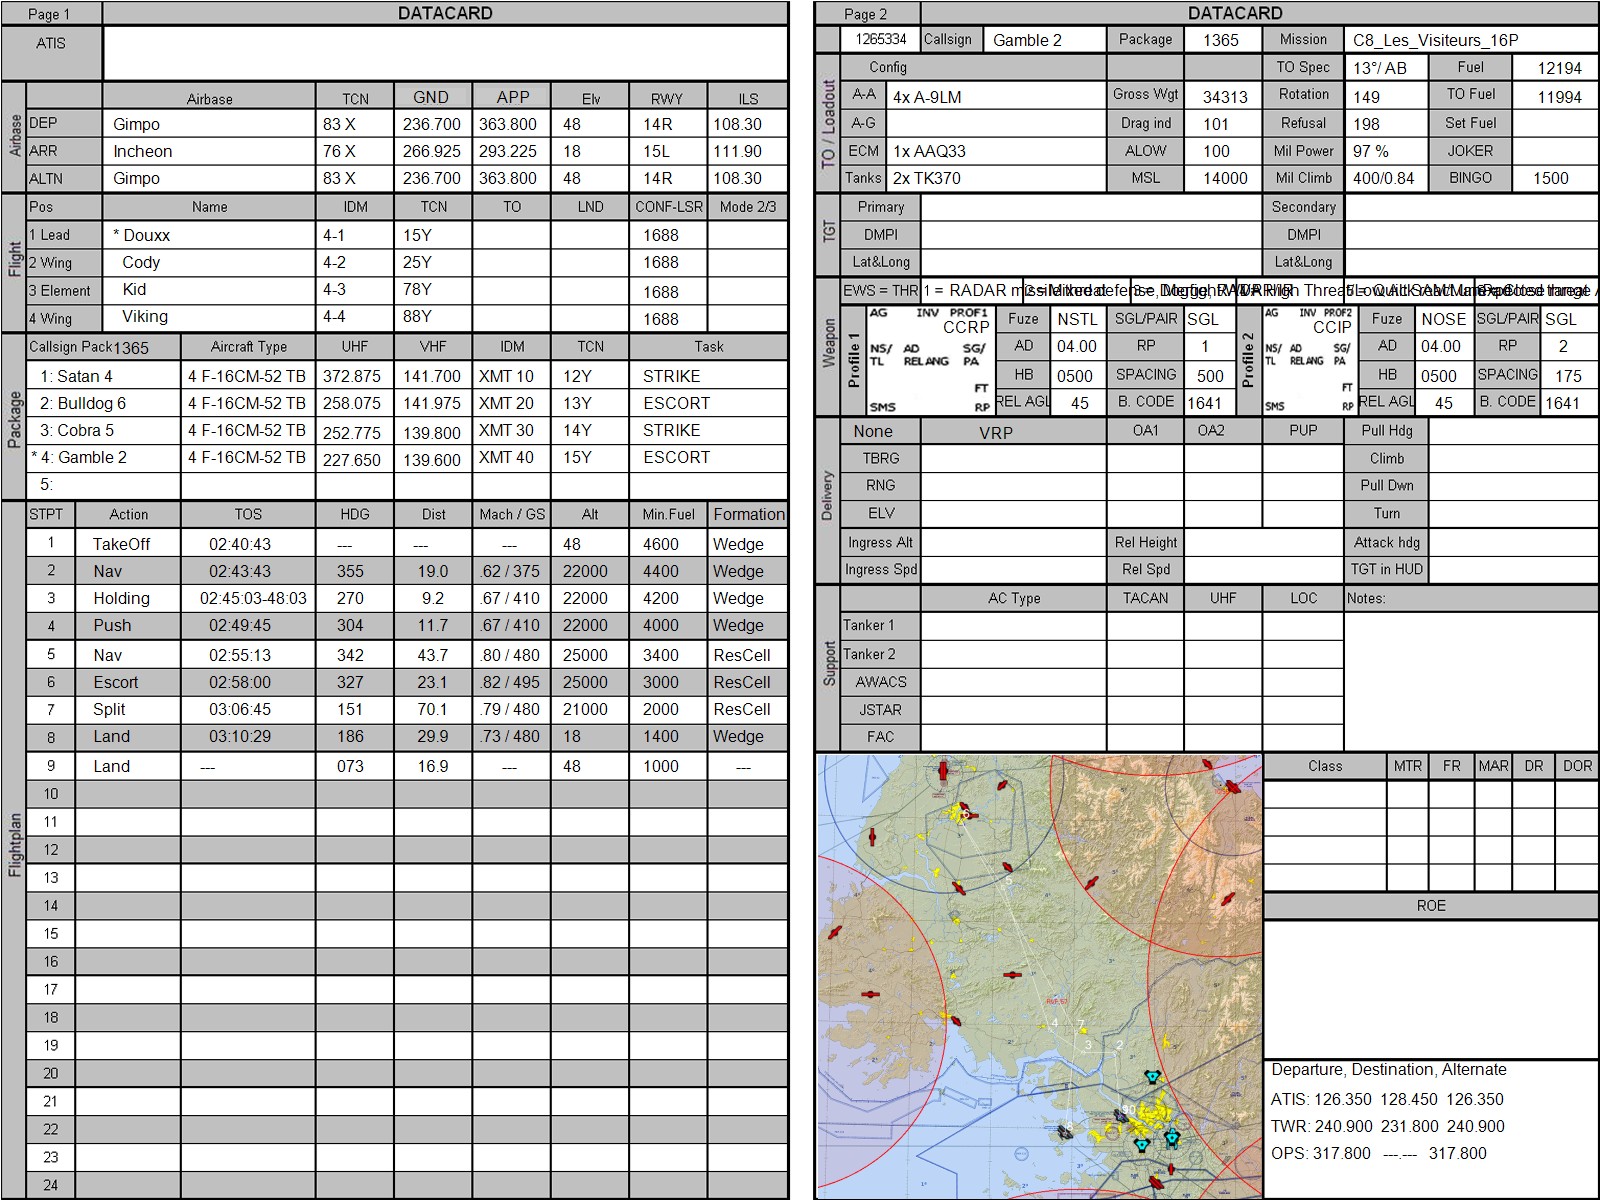Click the CCRP mode label in Profile 1
Image resolution: width=1600 pixels, height=1200 pixels.
point(965,327)
